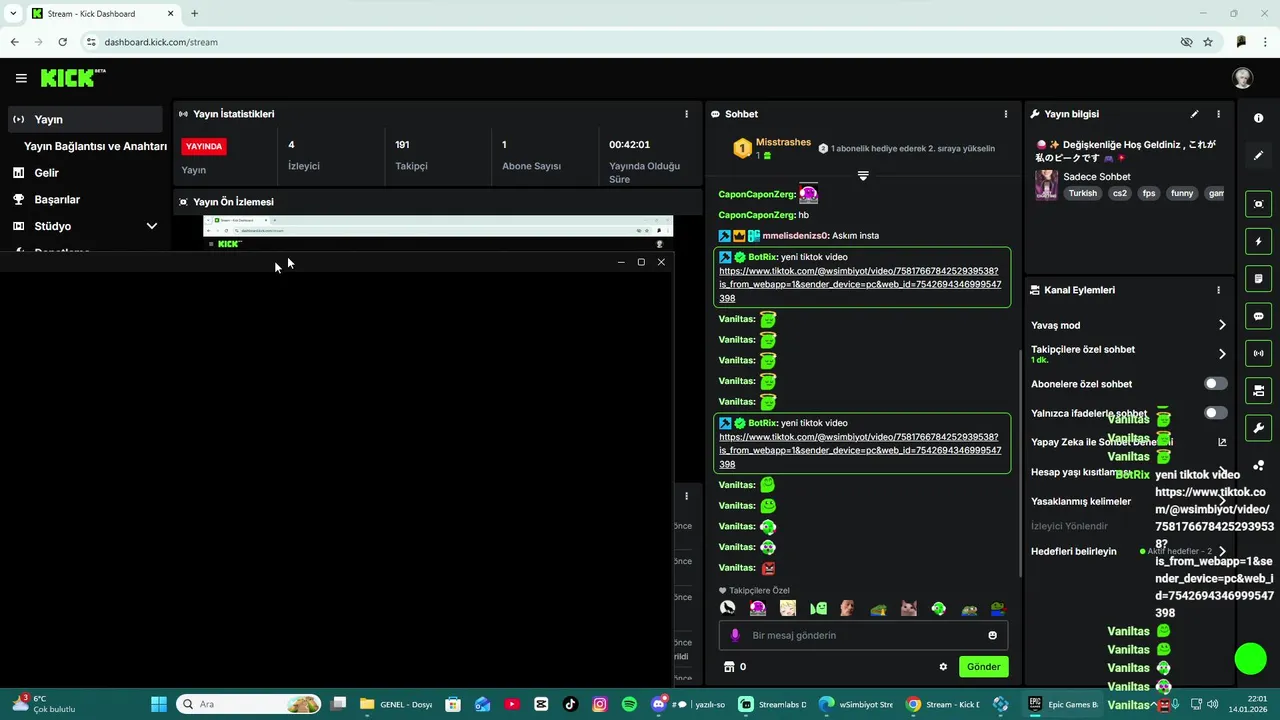
Task: Focus the Bir mesaj gönderin field
Action: (x=863, y=635)
